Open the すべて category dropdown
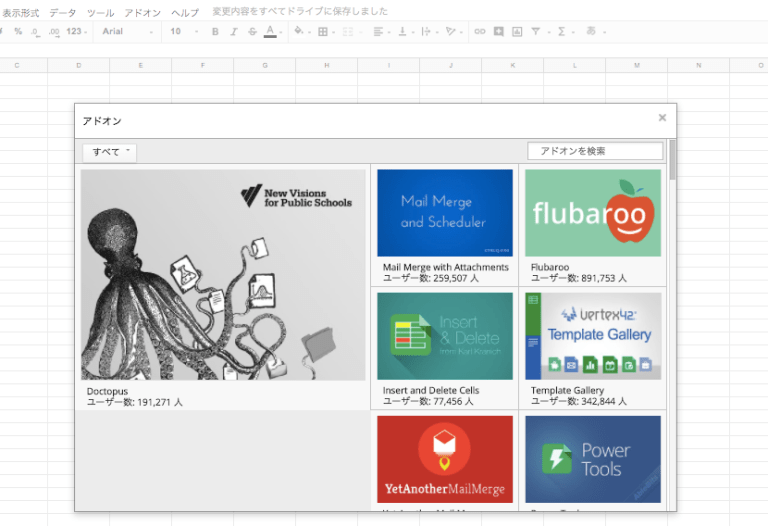 point(110,152)
